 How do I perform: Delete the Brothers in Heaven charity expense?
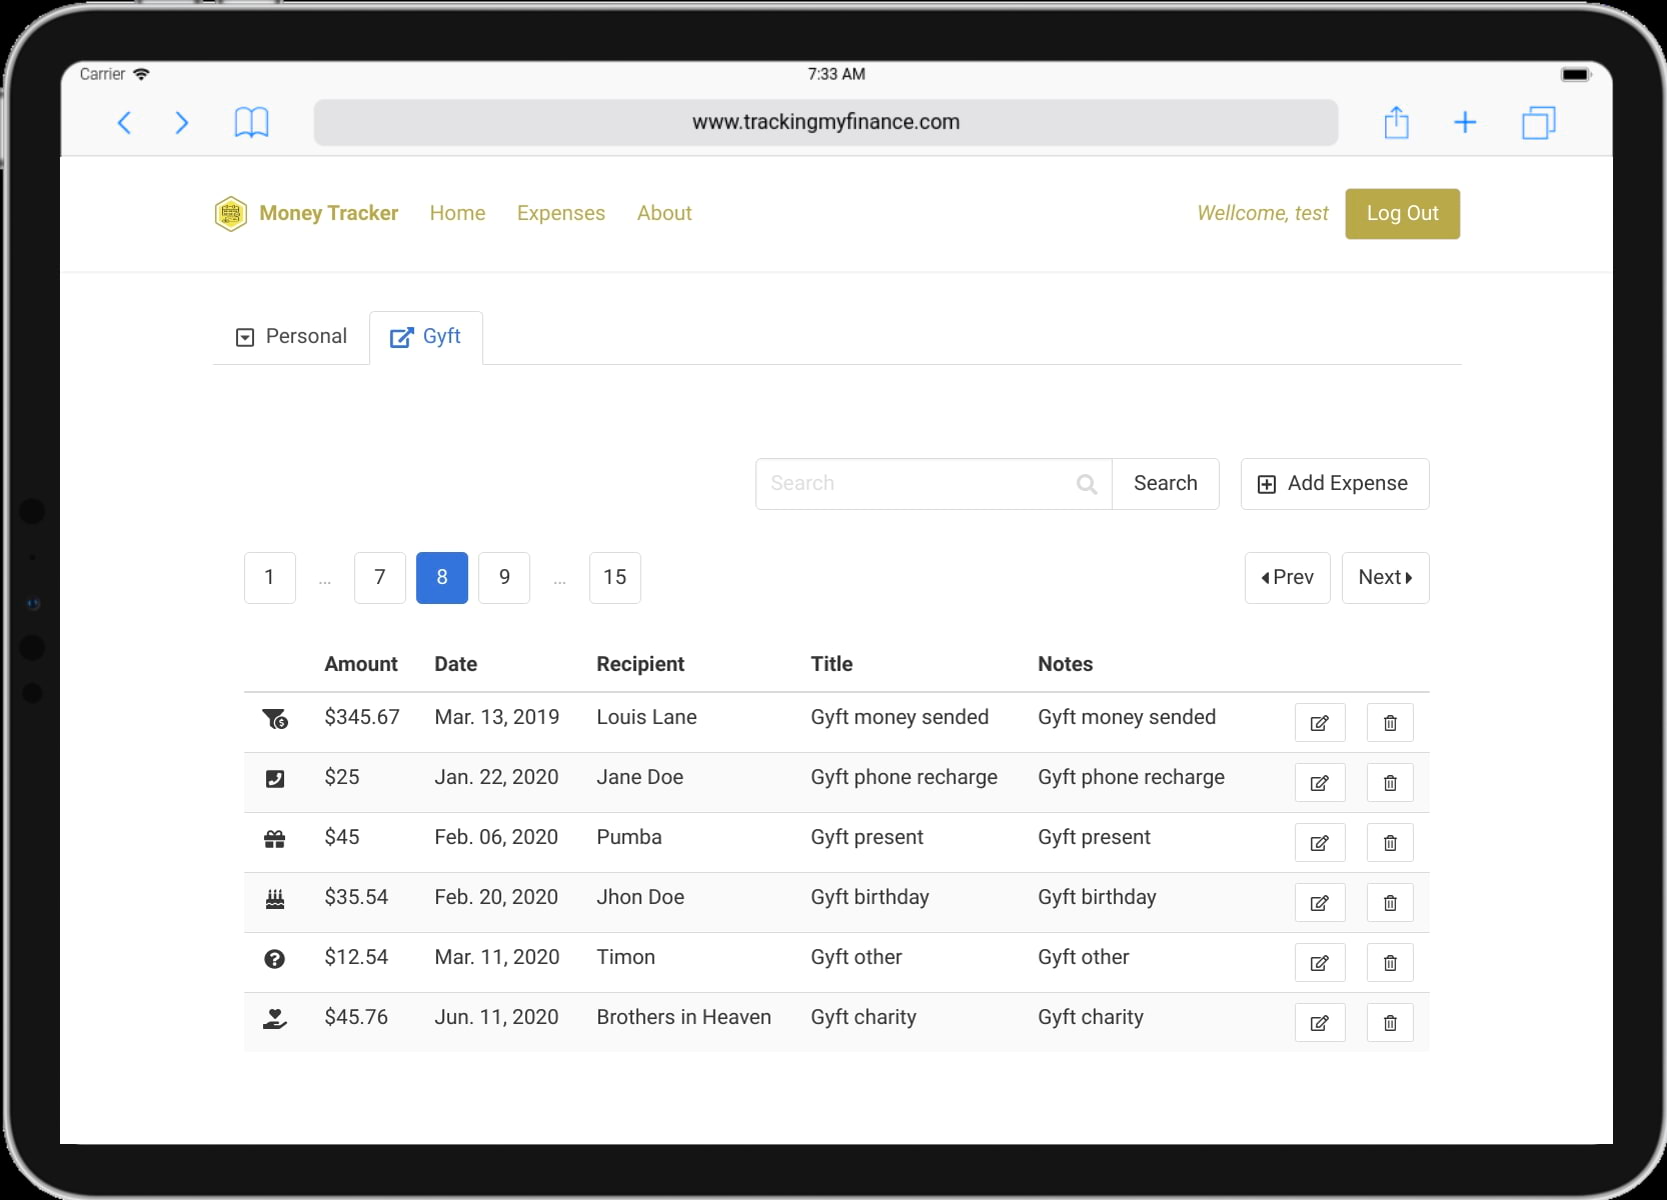point(1389,1023)
